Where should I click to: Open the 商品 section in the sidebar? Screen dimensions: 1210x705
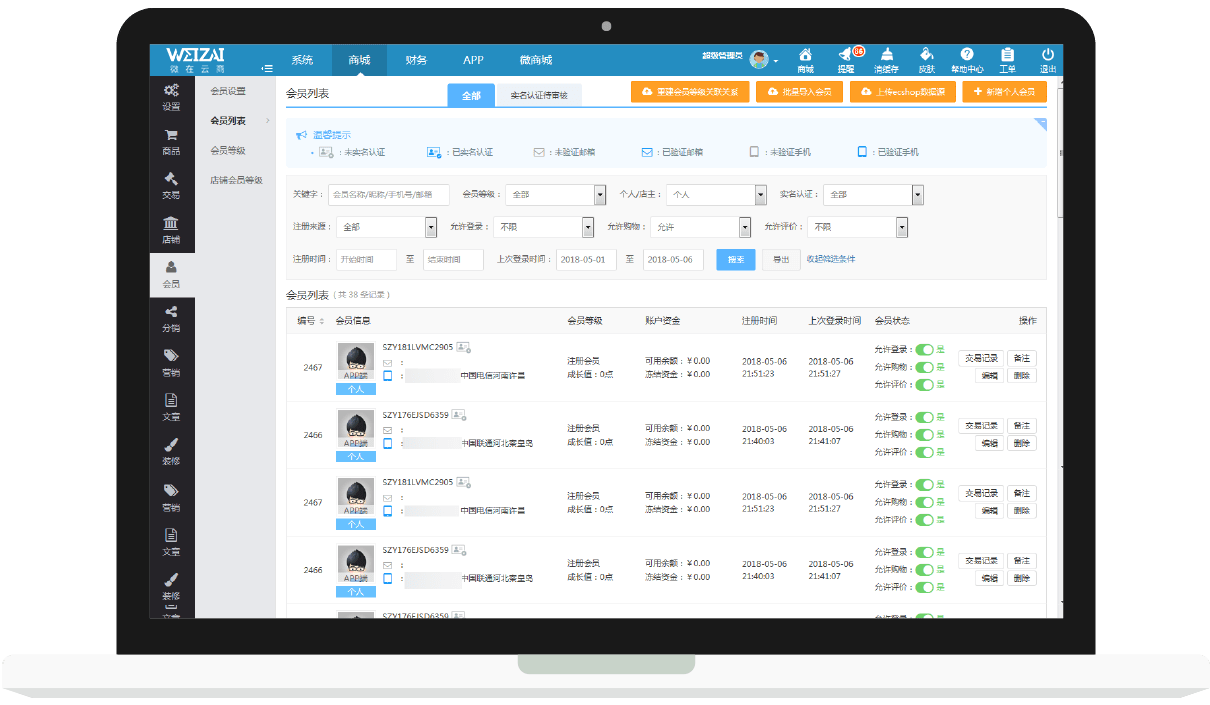coord(171,142)
